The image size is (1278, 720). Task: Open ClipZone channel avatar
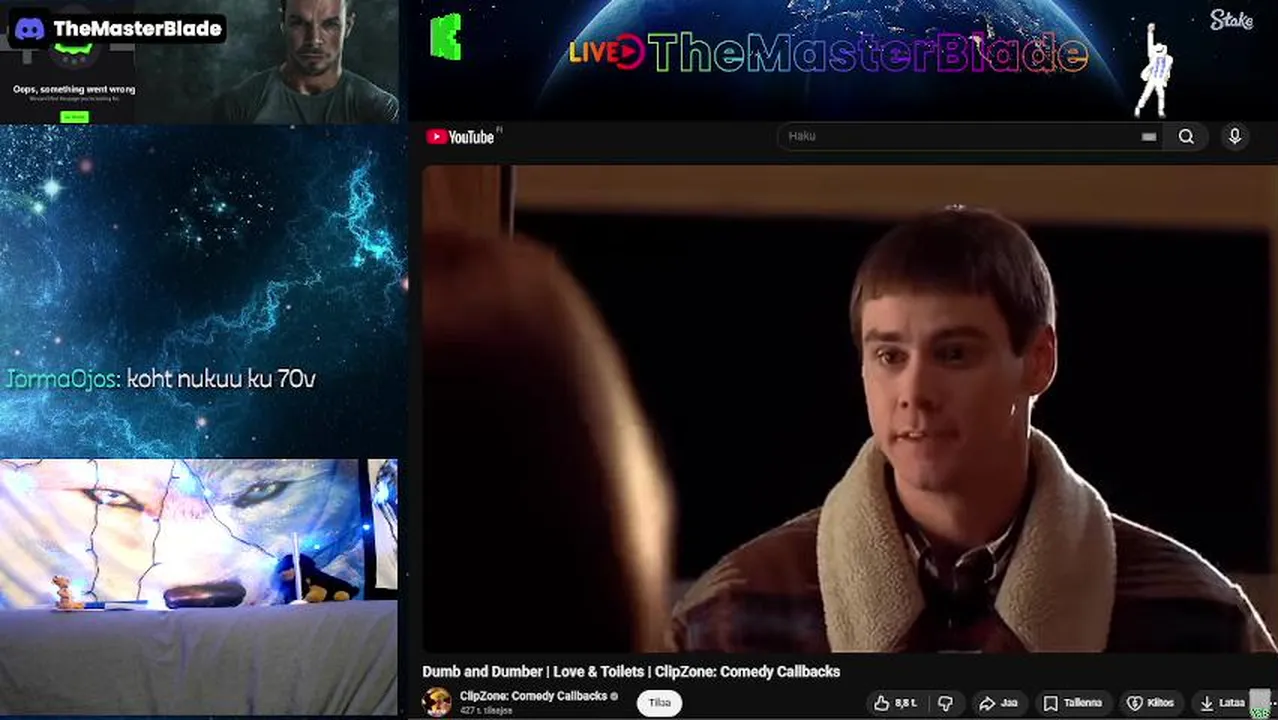[437, 702]
